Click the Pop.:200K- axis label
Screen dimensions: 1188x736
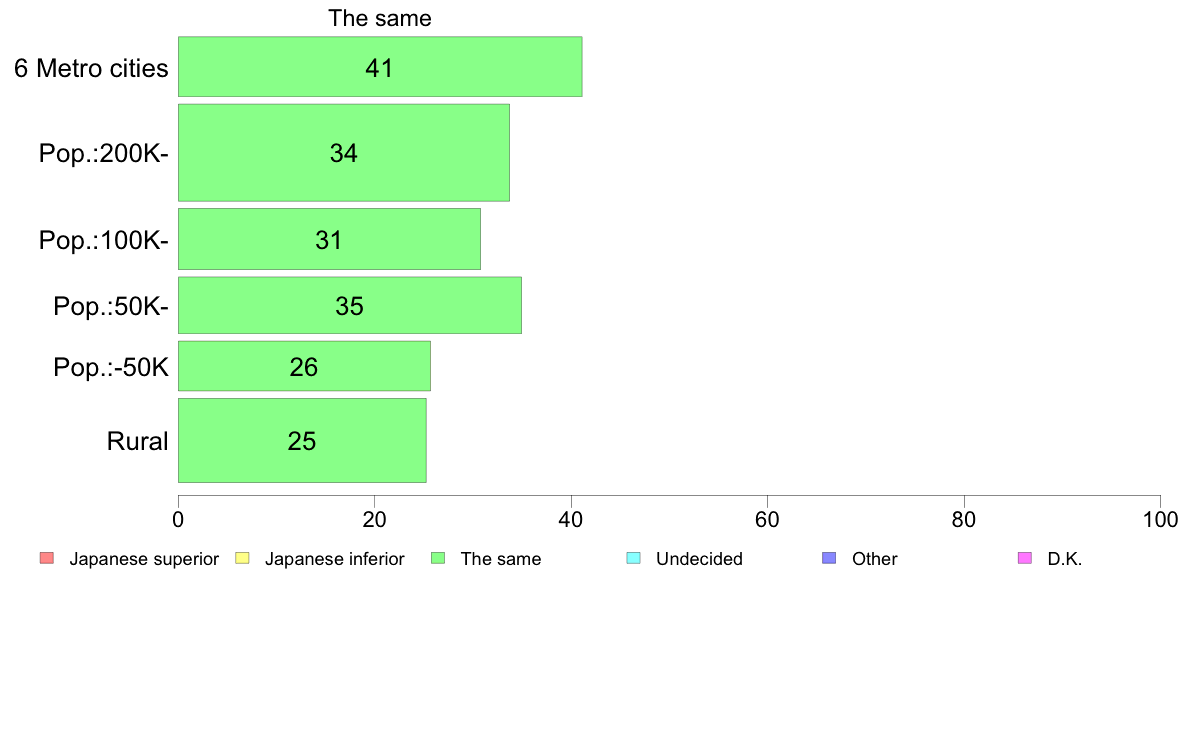pos(104,153)
